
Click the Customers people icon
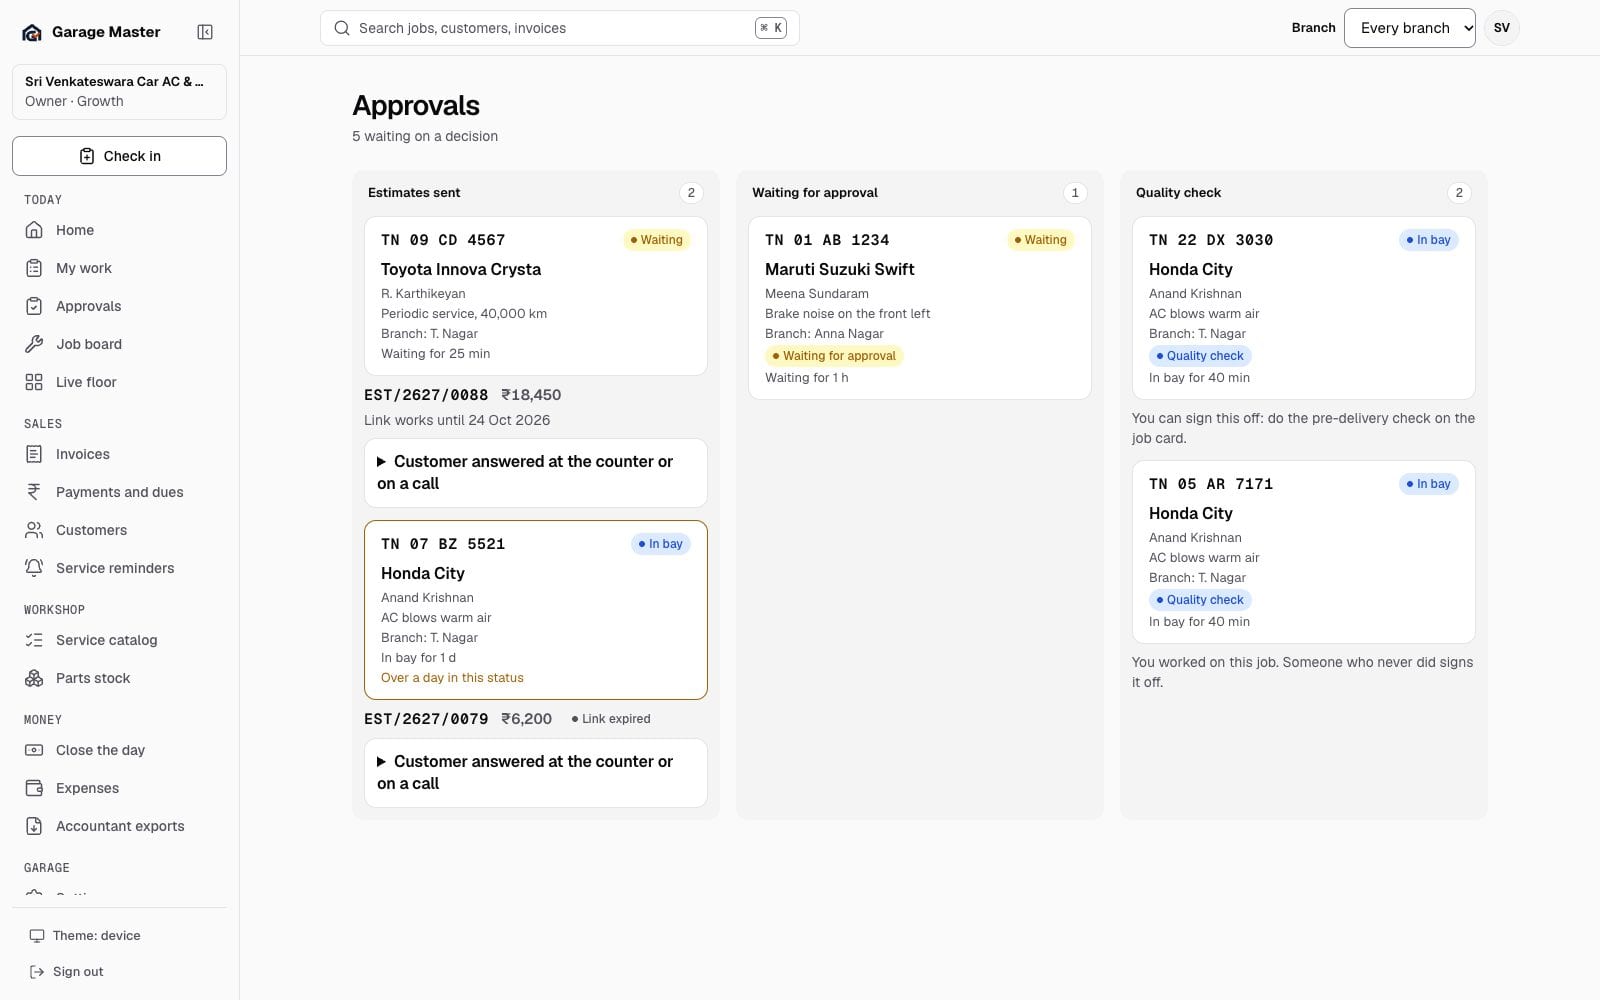point(34,530)
